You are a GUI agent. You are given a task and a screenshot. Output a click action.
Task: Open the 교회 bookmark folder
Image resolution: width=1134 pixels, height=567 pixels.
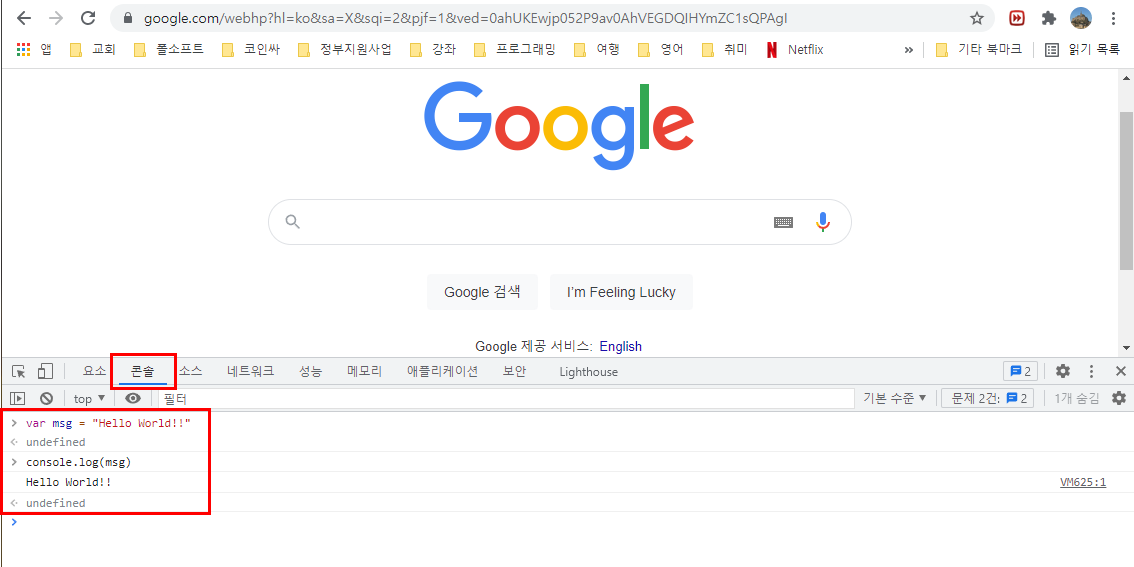[93, 50]
